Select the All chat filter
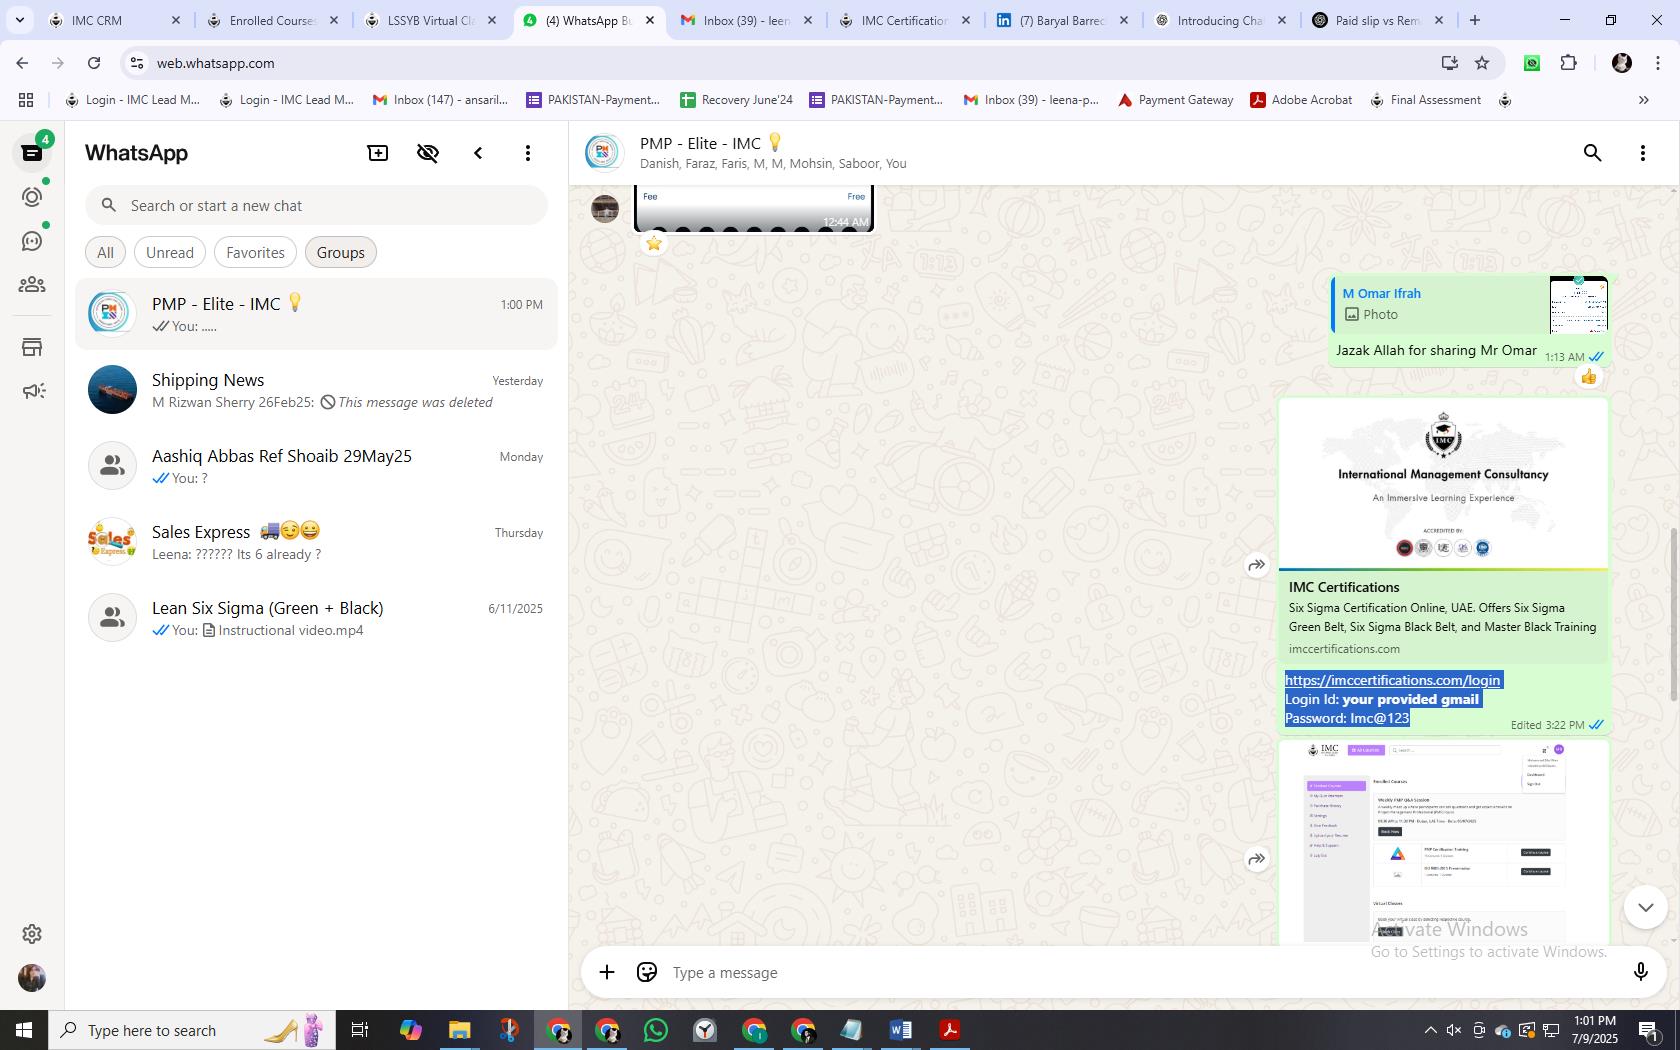The width and height of the screenshot is (1680, 1050). (105, 253)
